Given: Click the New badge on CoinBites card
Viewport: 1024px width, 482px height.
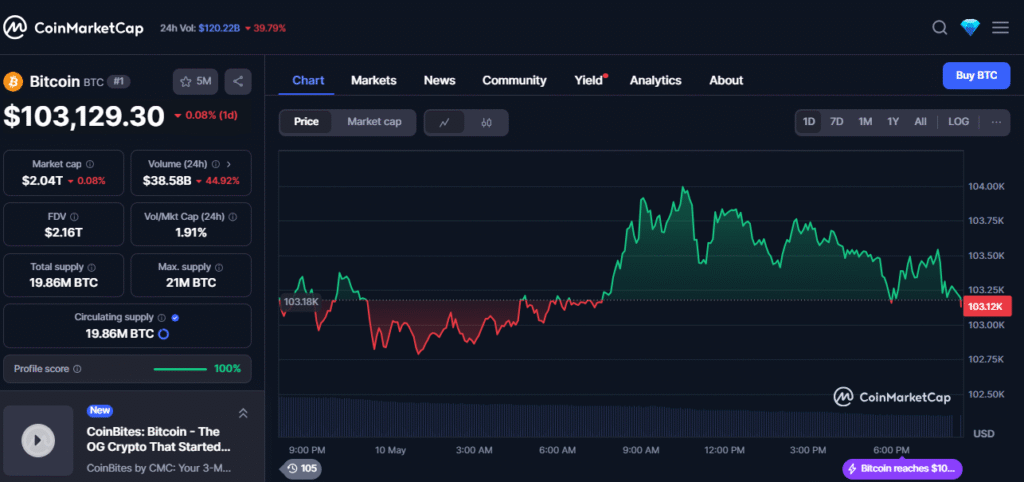Looking at the screenshot, I should 99,411.
